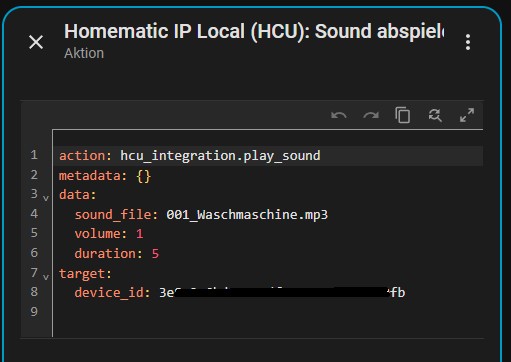The height and width of the screenshot is (362, 511).
Task: Collapse the data block fold arrow
Action: pyautogui.click(x=46, y=198)
